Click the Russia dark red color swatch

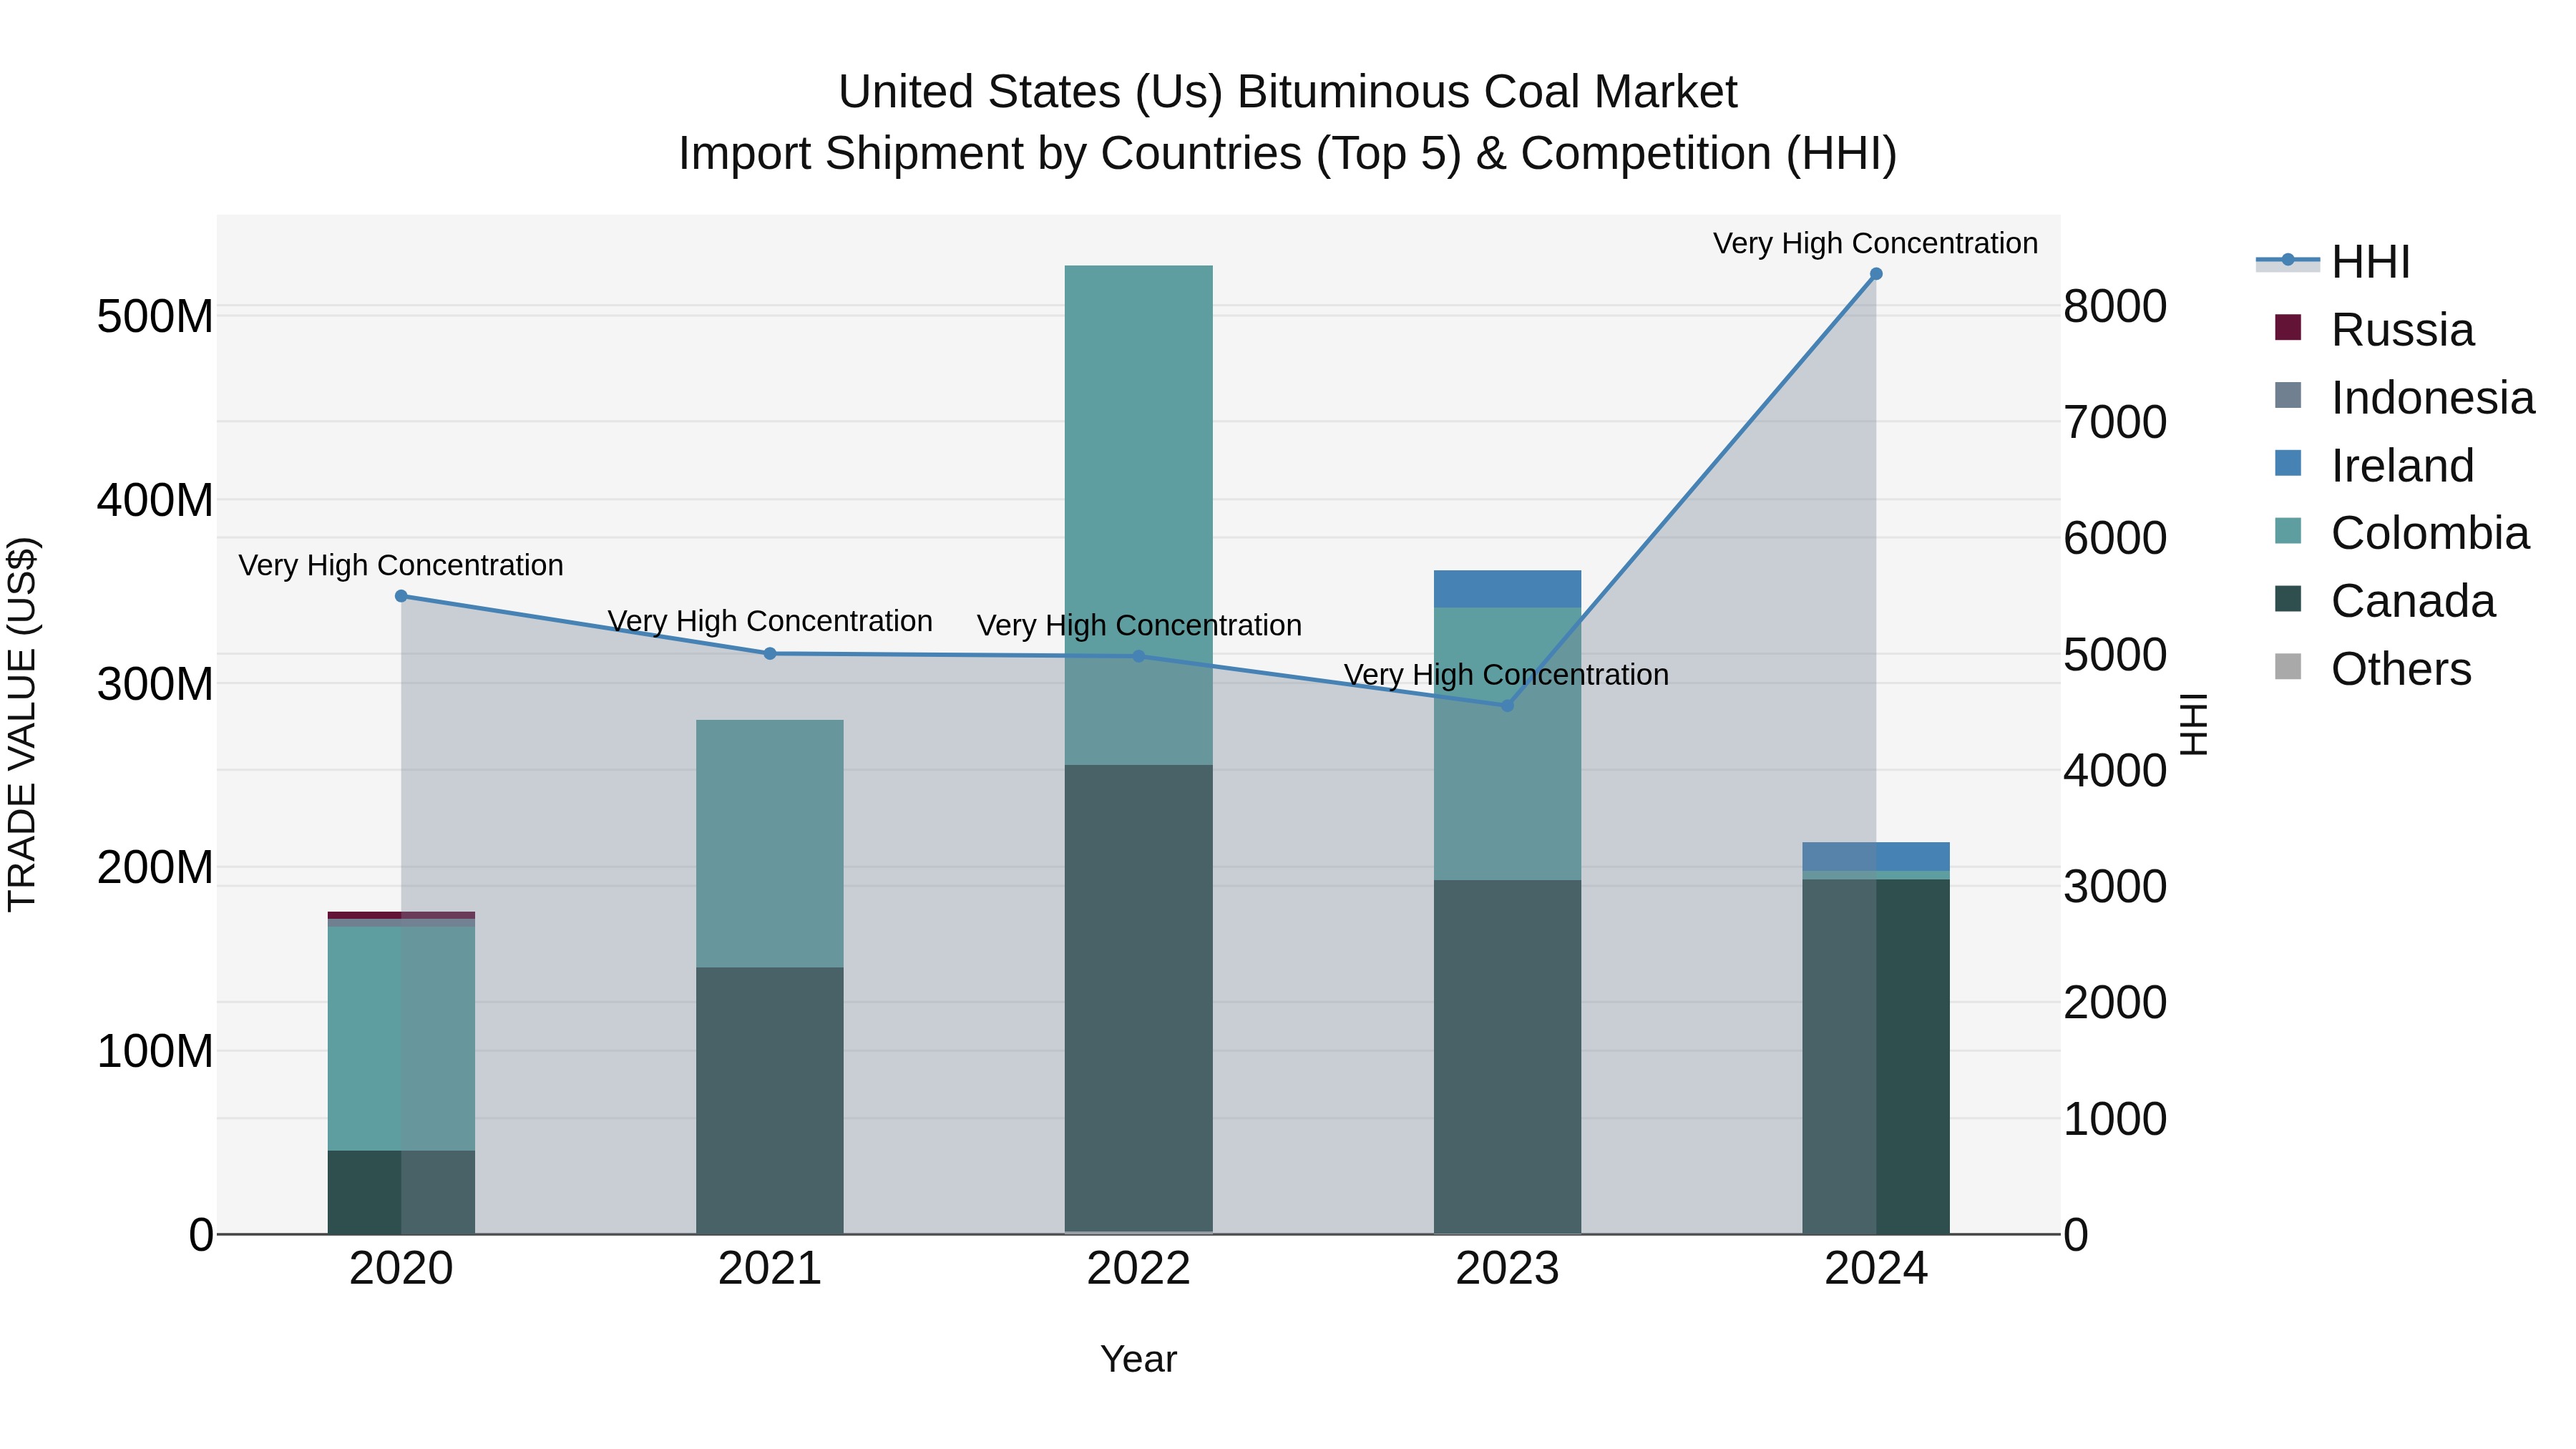pos(2288,328)
